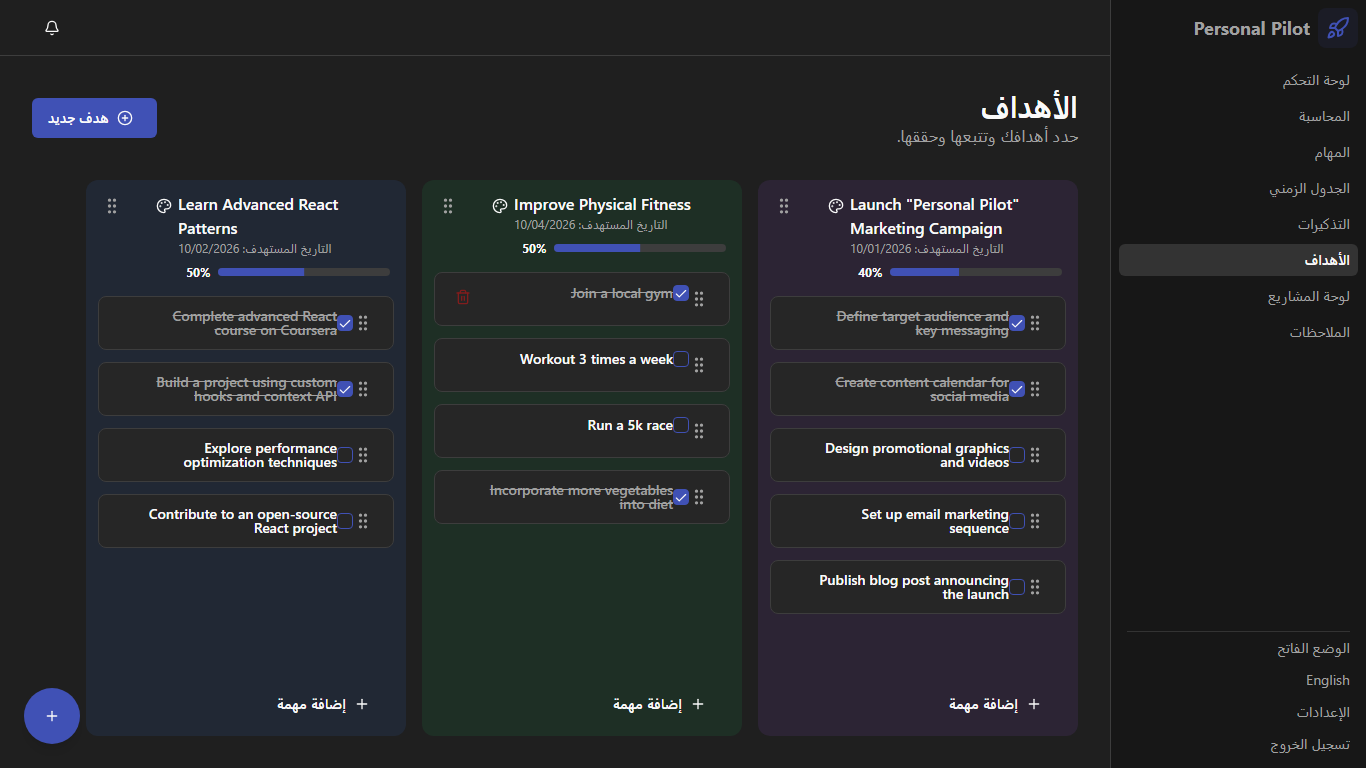Click the drag handle on Improve Physical Fitness card
This screenshot has width=1366, height=768.
point(448,206)
